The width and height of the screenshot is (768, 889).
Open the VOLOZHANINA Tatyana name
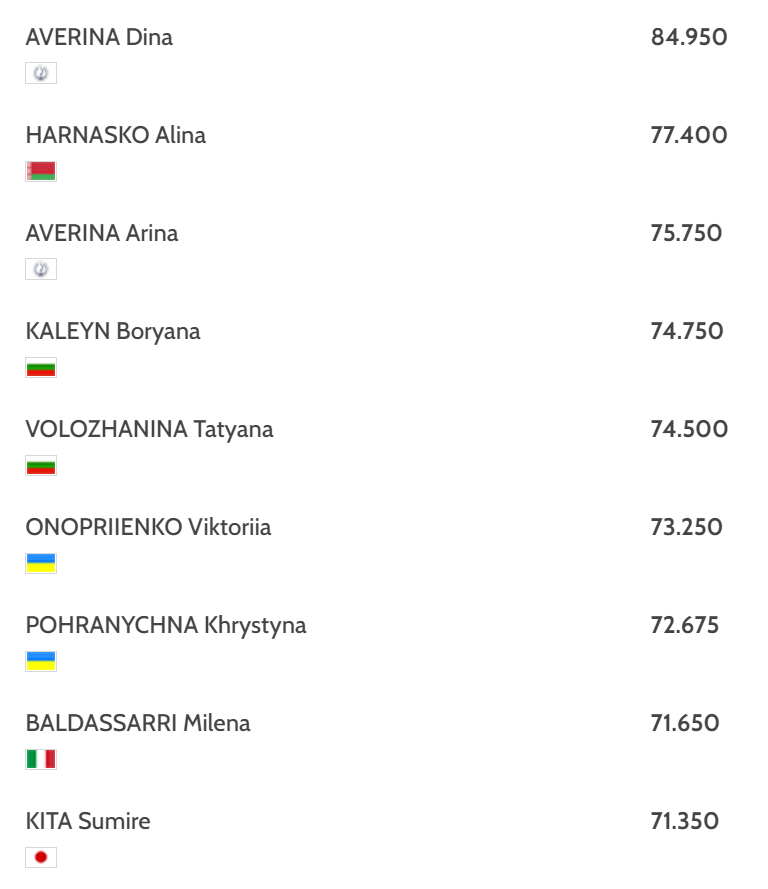(149, 430)
